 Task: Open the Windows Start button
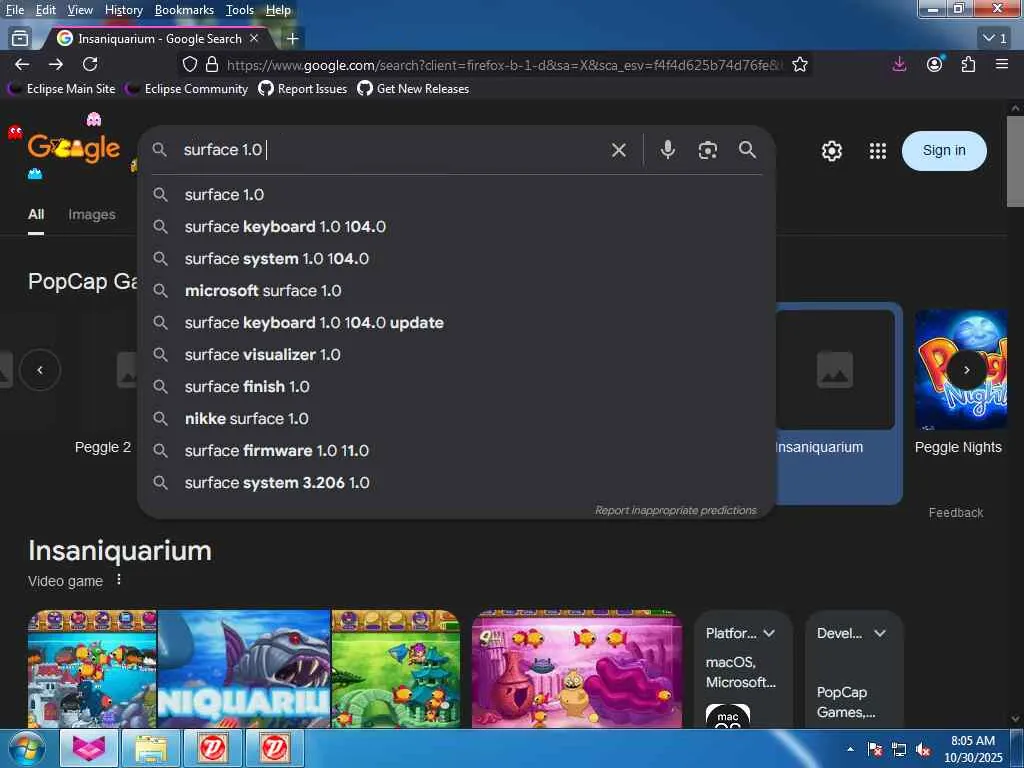click(x=26, y=748)
